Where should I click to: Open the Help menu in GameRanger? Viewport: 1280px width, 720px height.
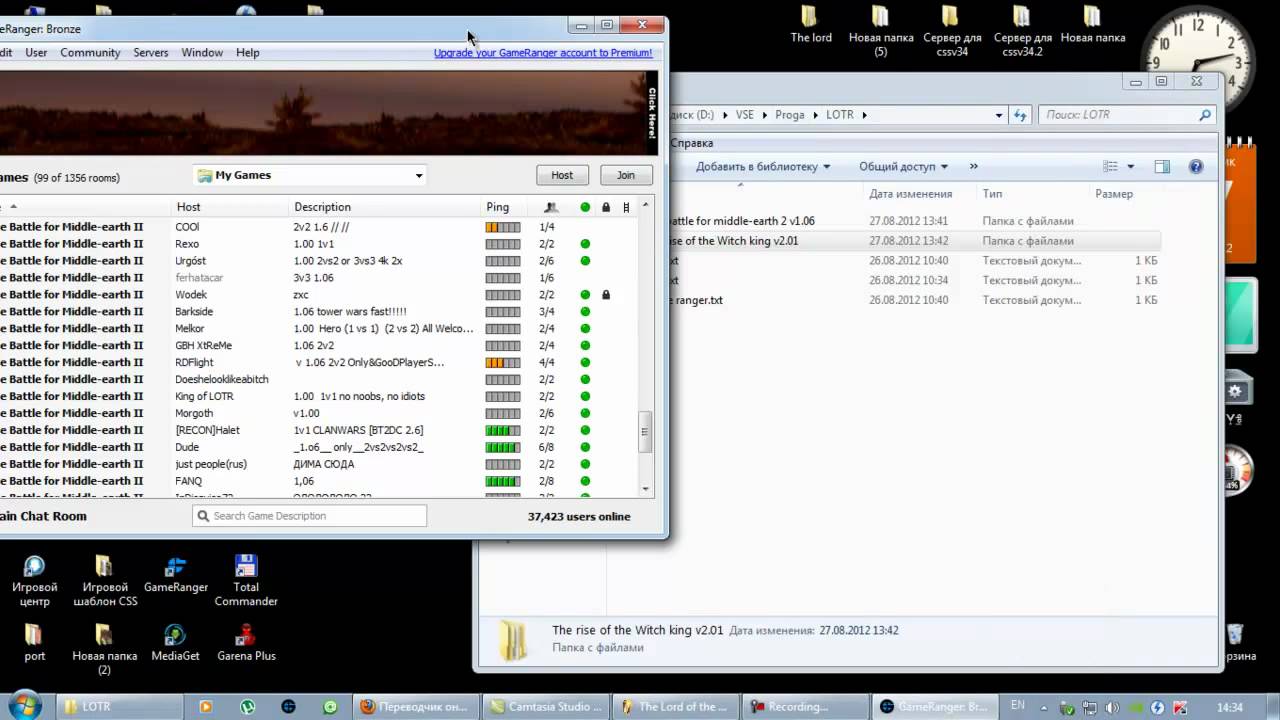tap(247, 52)
